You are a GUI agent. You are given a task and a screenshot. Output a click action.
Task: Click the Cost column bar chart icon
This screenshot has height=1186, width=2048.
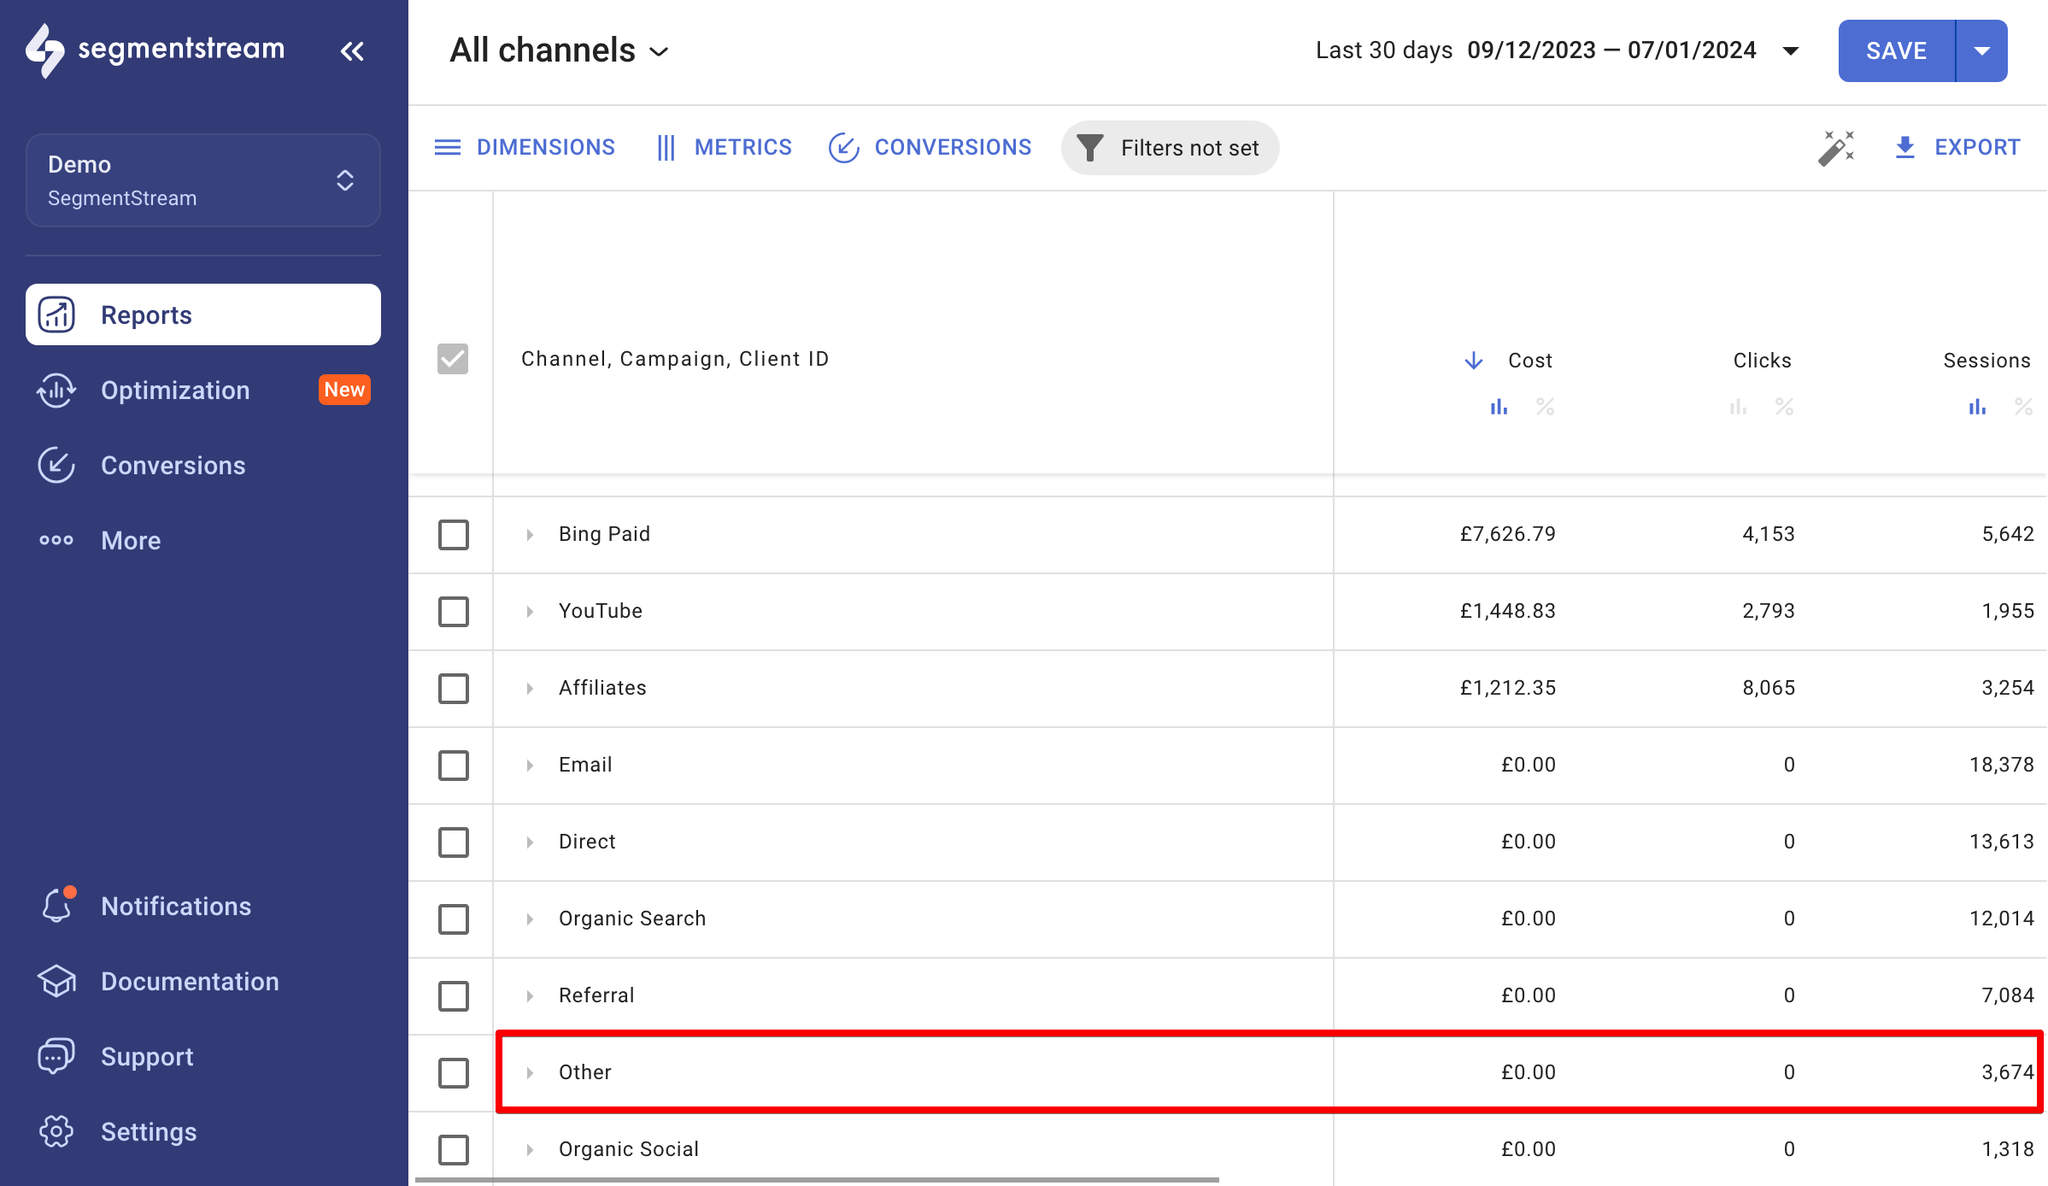click(1498, 407)
